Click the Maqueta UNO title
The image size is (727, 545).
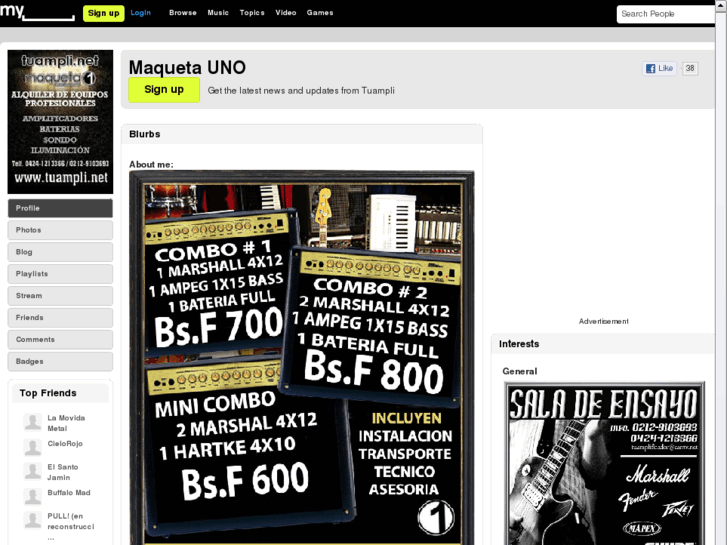[x=187, y=68]
